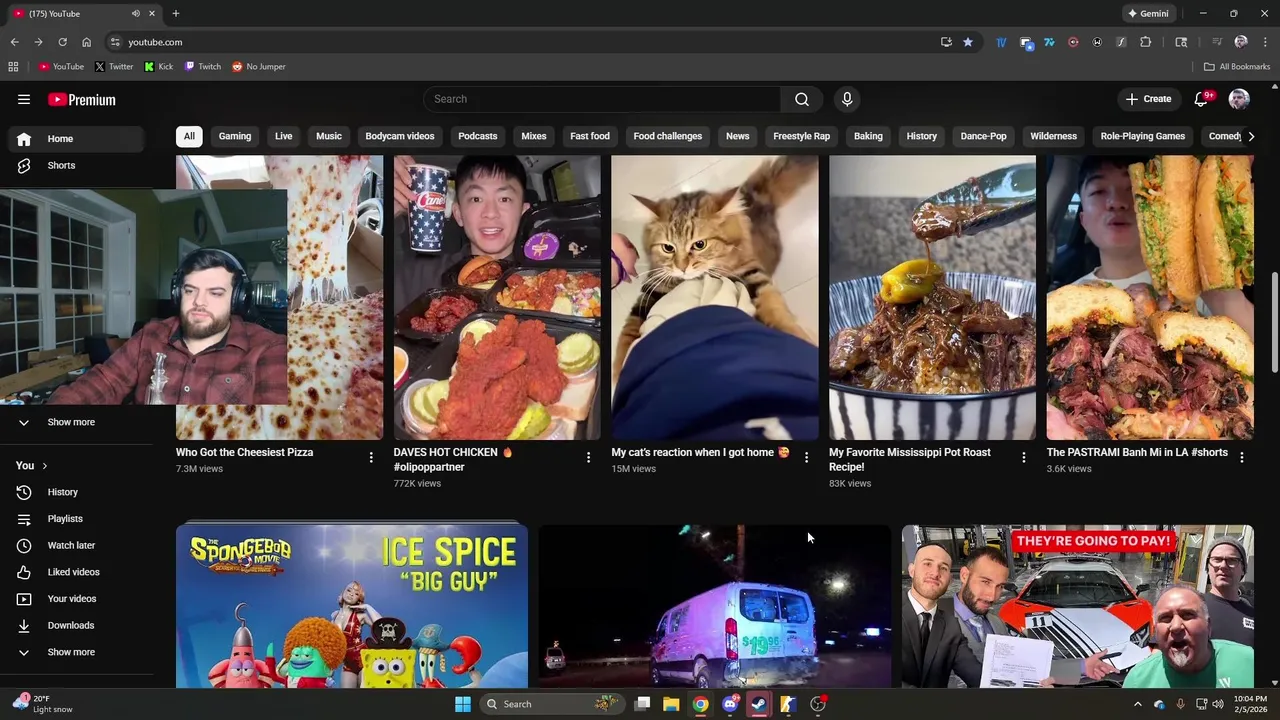This screenshot has width=1280, height=720.
Task: Open History in the sidebar
Action: pos(76,492)
